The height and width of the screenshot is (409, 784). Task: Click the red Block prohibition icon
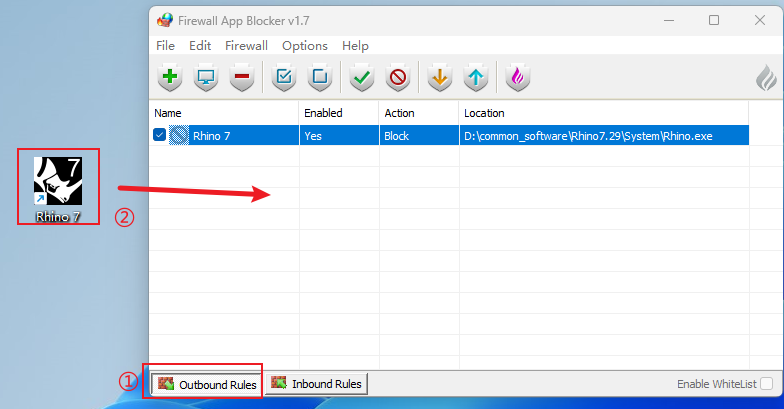[x=398, y=78]
